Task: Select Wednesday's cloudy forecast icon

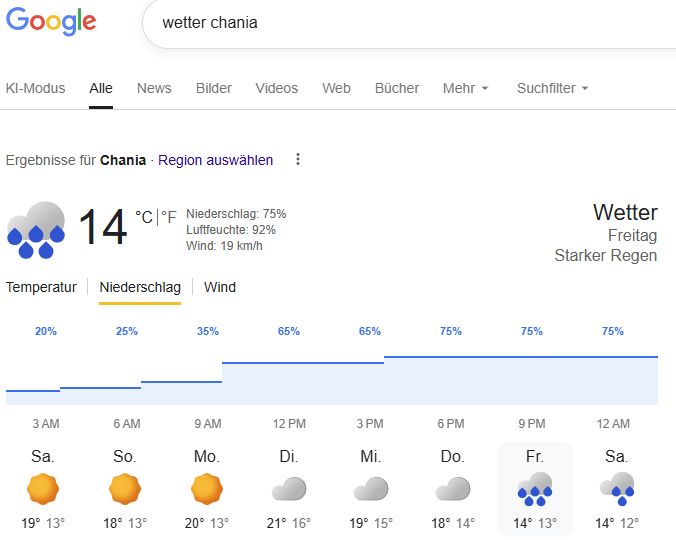Action: coord(371,489)
